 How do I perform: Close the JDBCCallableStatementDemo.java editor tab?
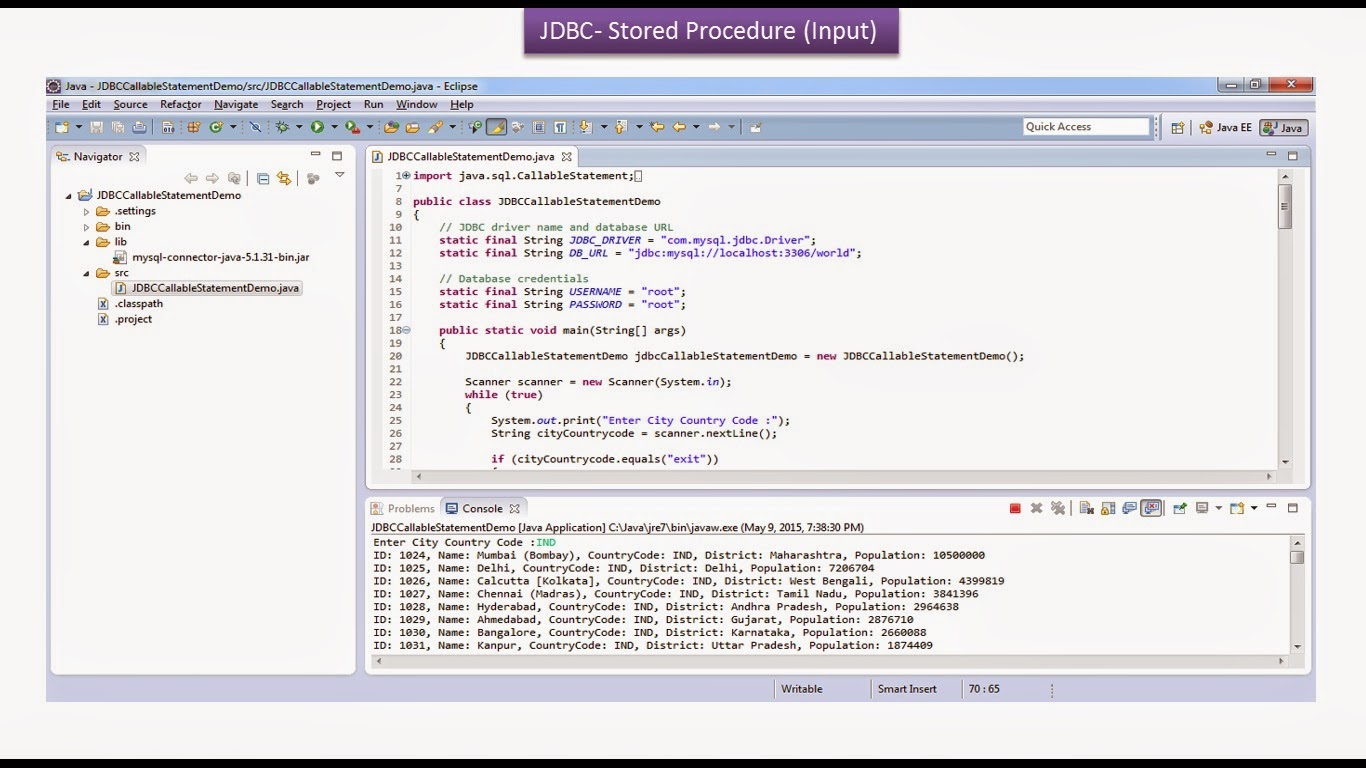point(566,156)
